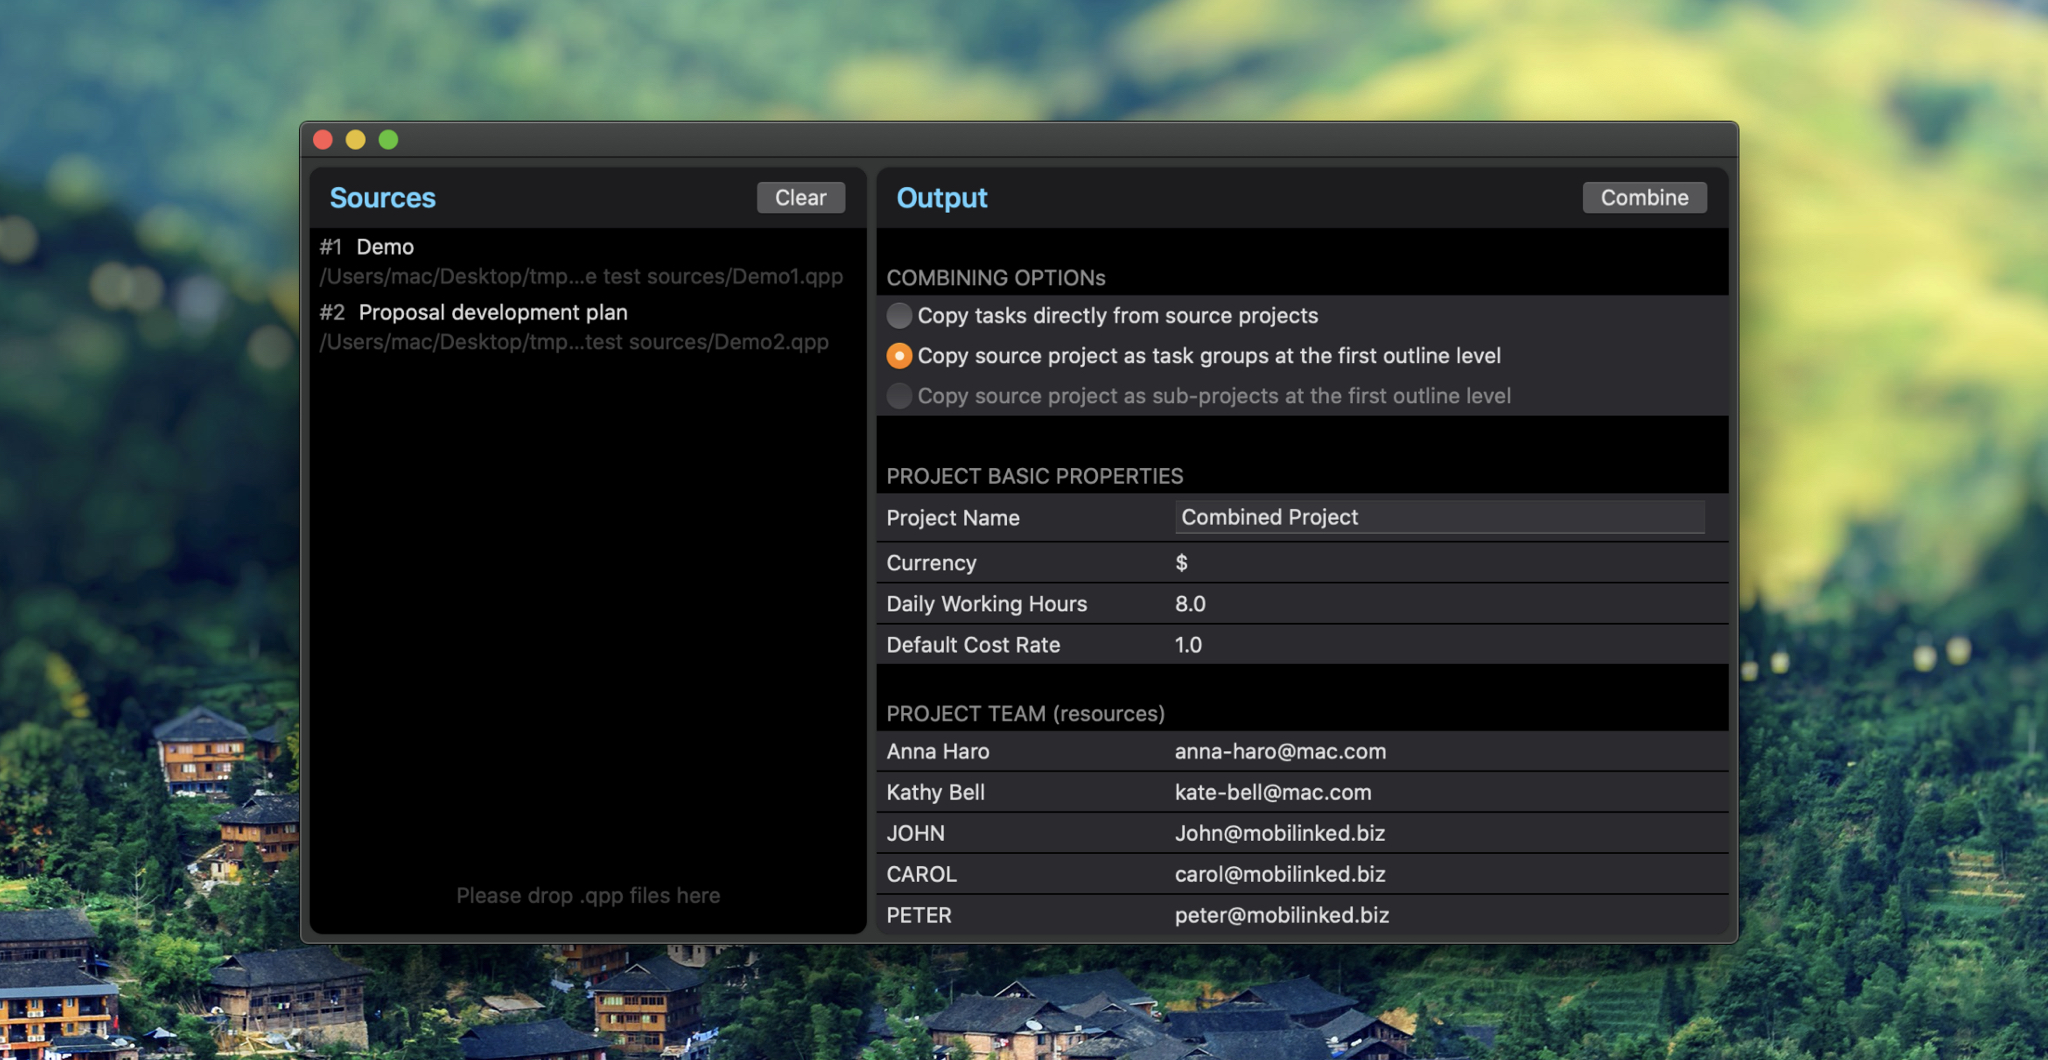The image size is (2048, 1060).
Task: Click the Clear button in Sources panel
Action: tap(800, 197)
